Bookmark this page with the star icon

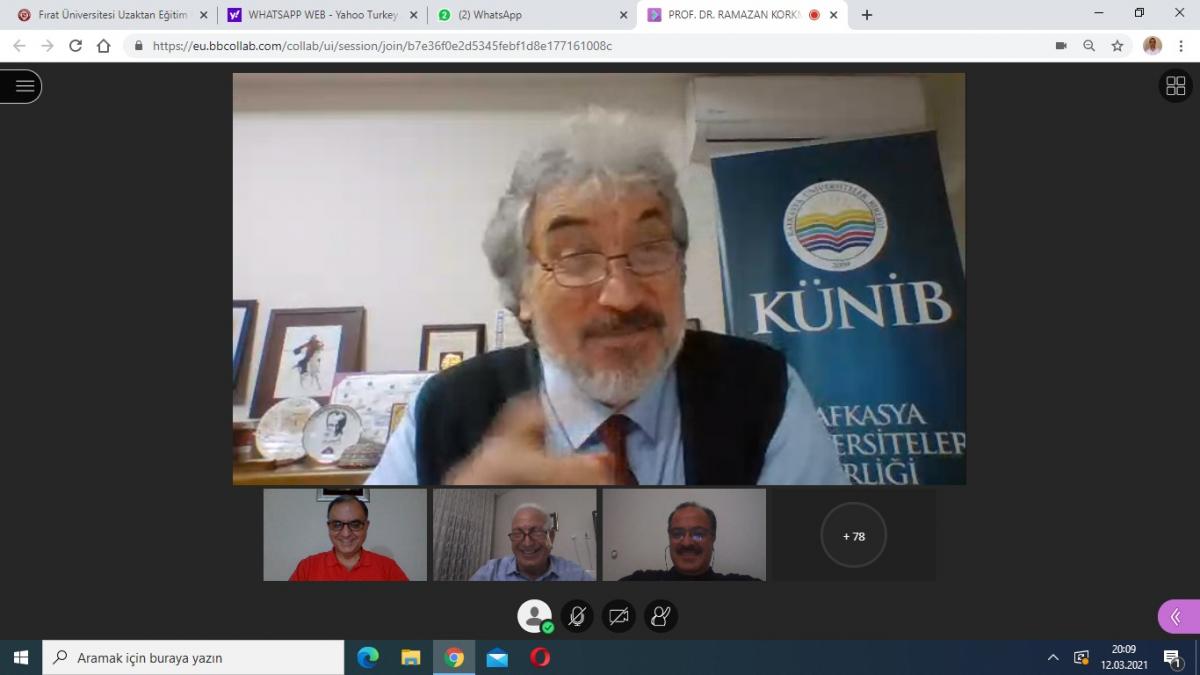click(x=1117, y=46)
